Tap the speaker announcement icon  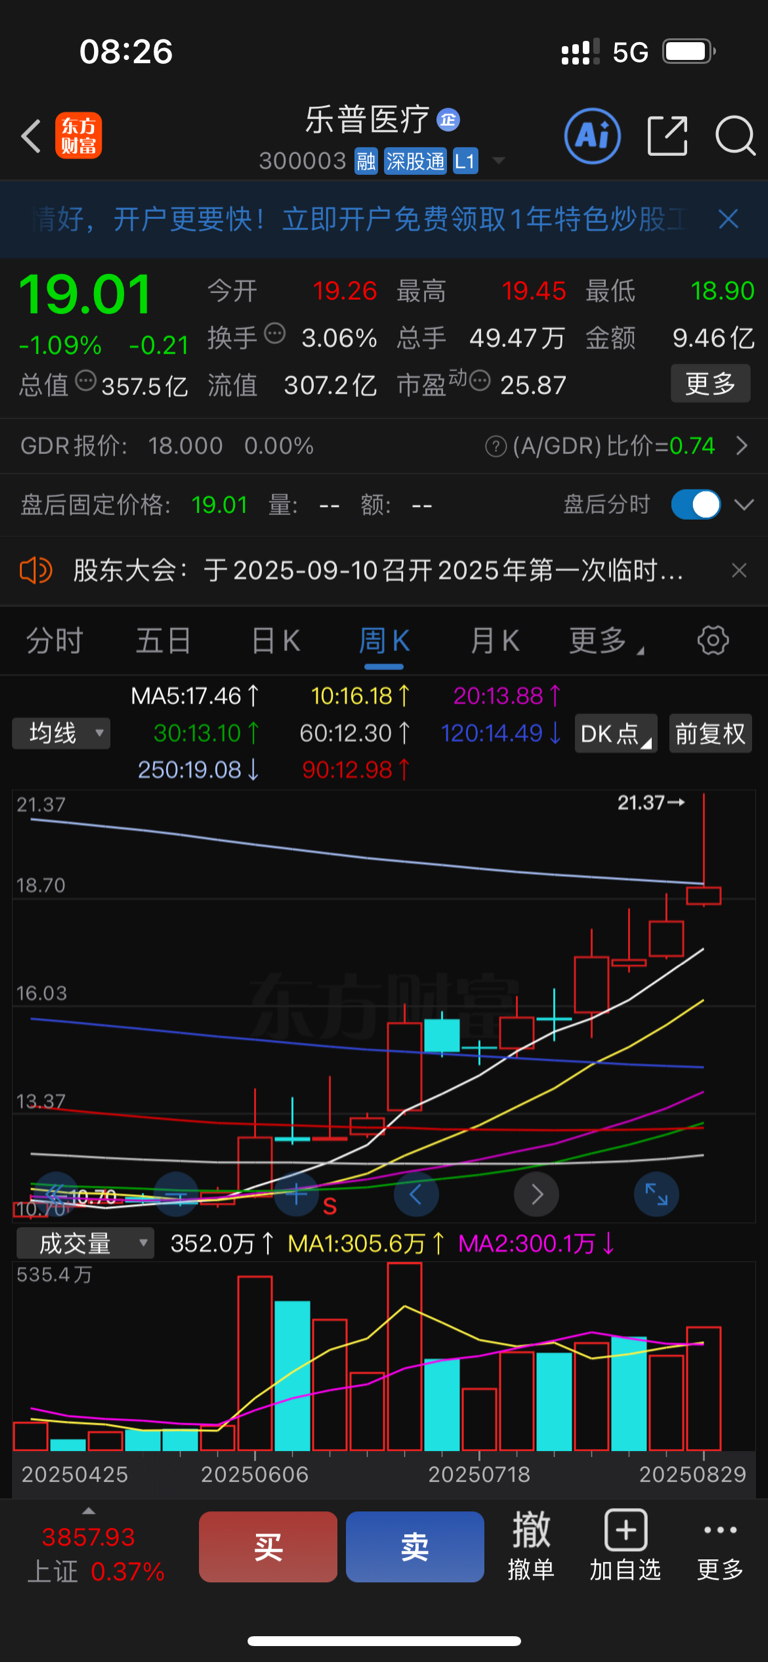click(x=35, y=571)
